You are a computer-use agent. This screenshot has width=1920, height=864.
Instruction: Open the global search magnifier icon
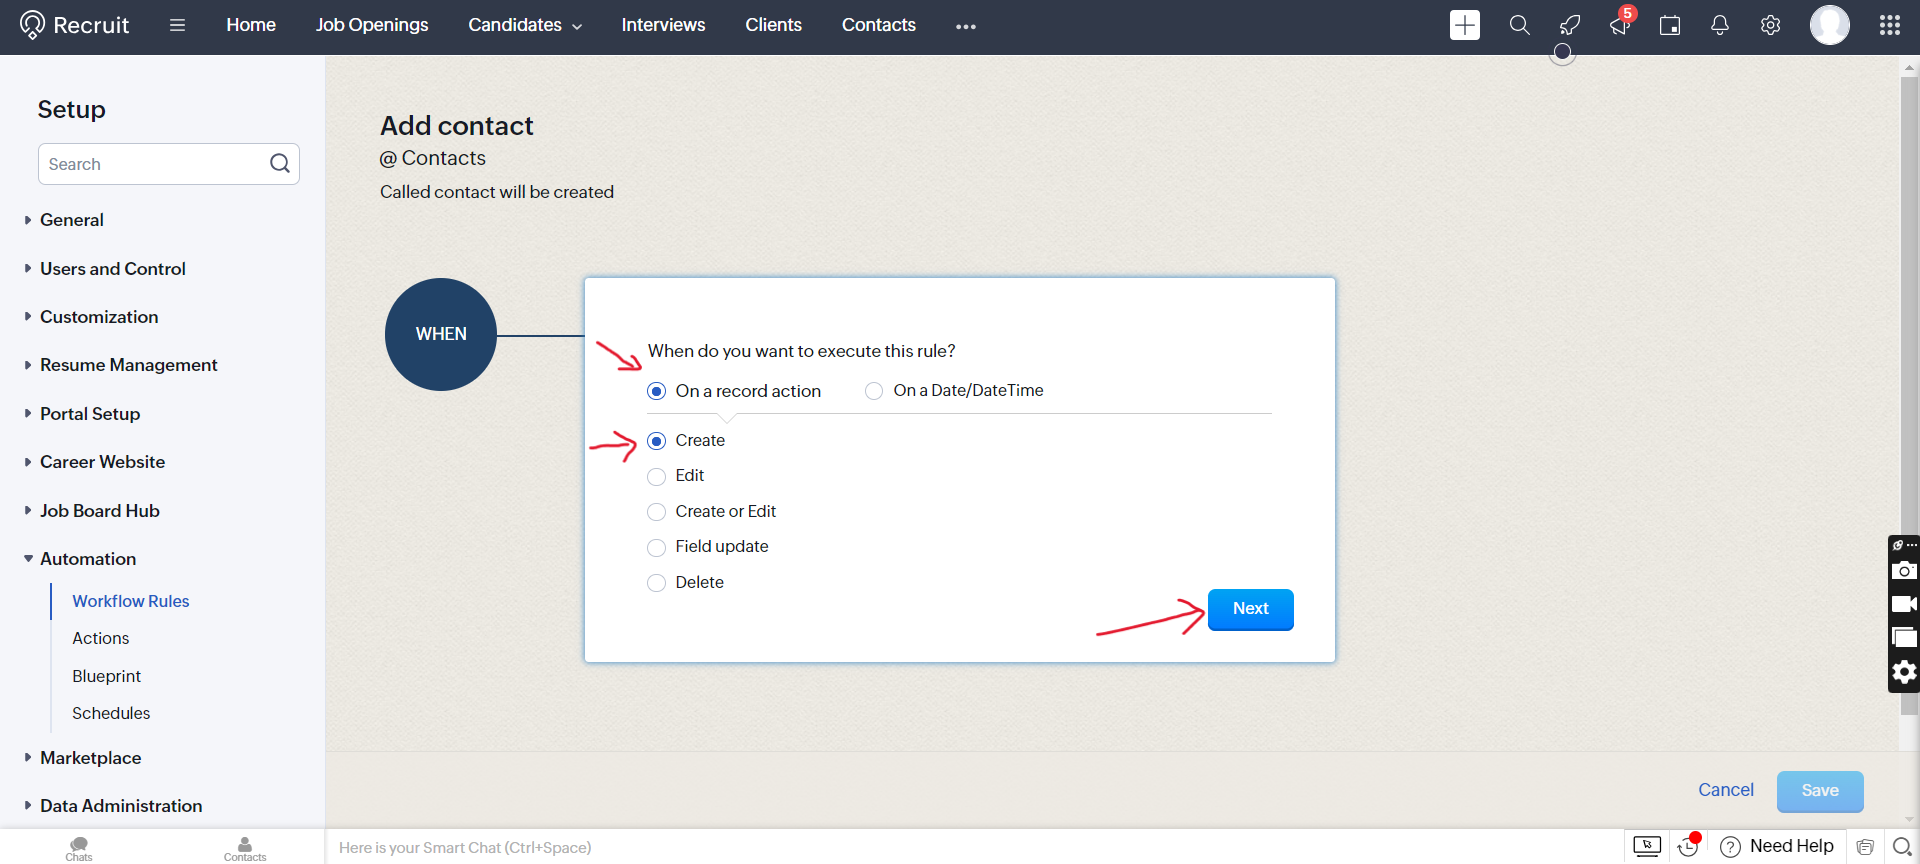tap(1519, 25)
